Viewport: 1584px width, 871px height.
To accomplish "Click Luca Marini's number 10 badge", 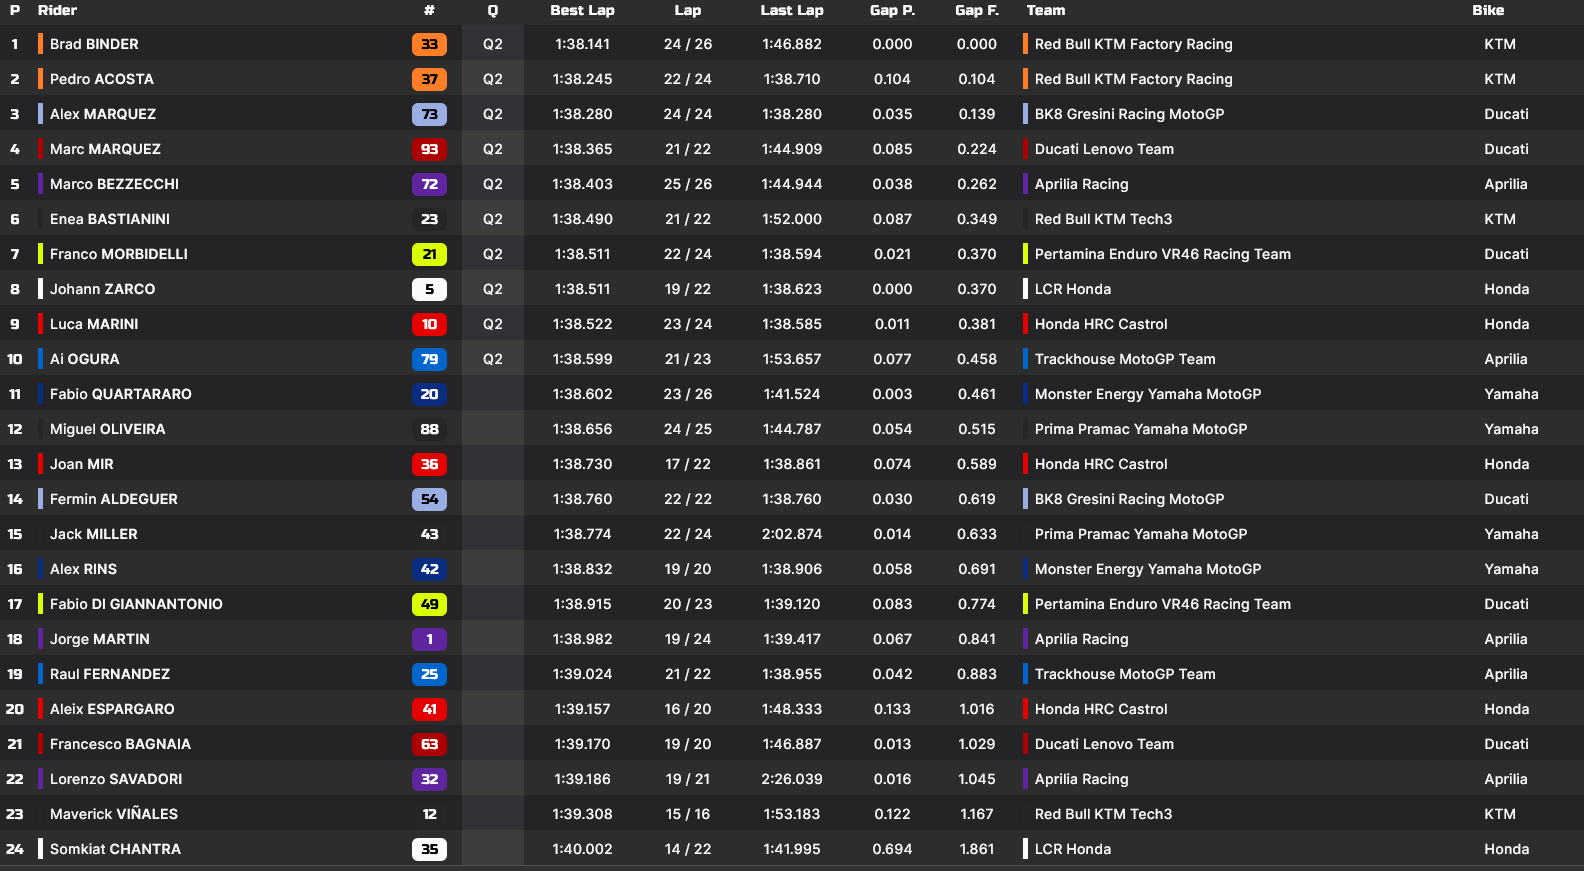I will tap(429, 324).
